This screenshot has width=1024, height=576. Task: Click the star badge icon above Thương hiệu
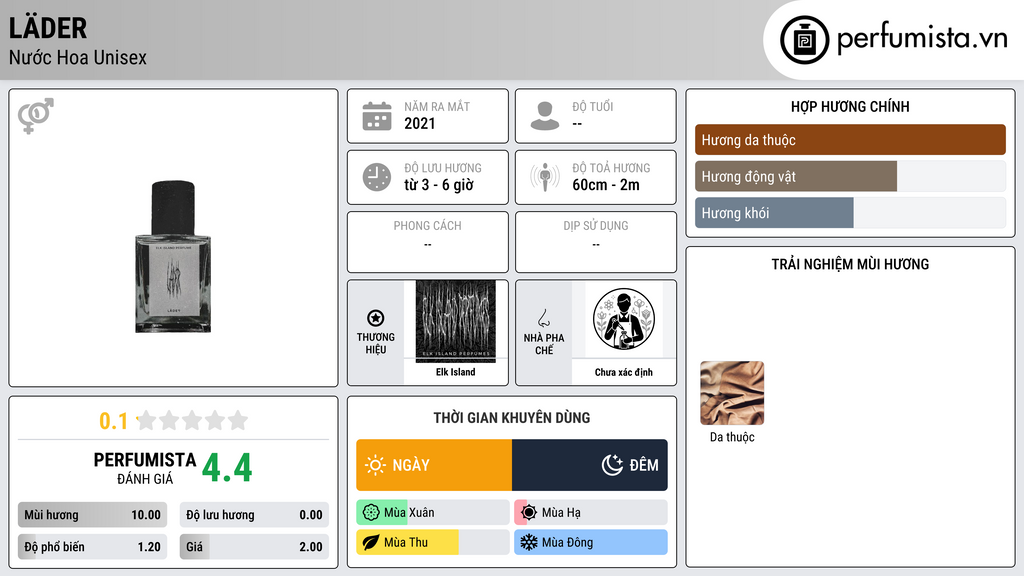click(376, 318)
